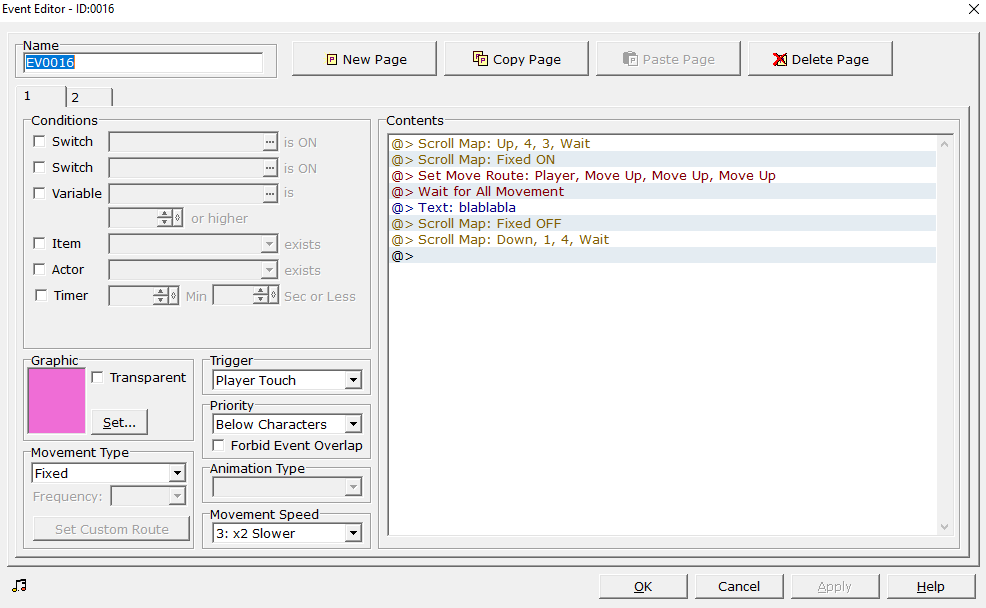Toggle Forbid Event Overlap checkbox
Image resolution: width=986 pixels, height=608 pixels.
(218, 445)
